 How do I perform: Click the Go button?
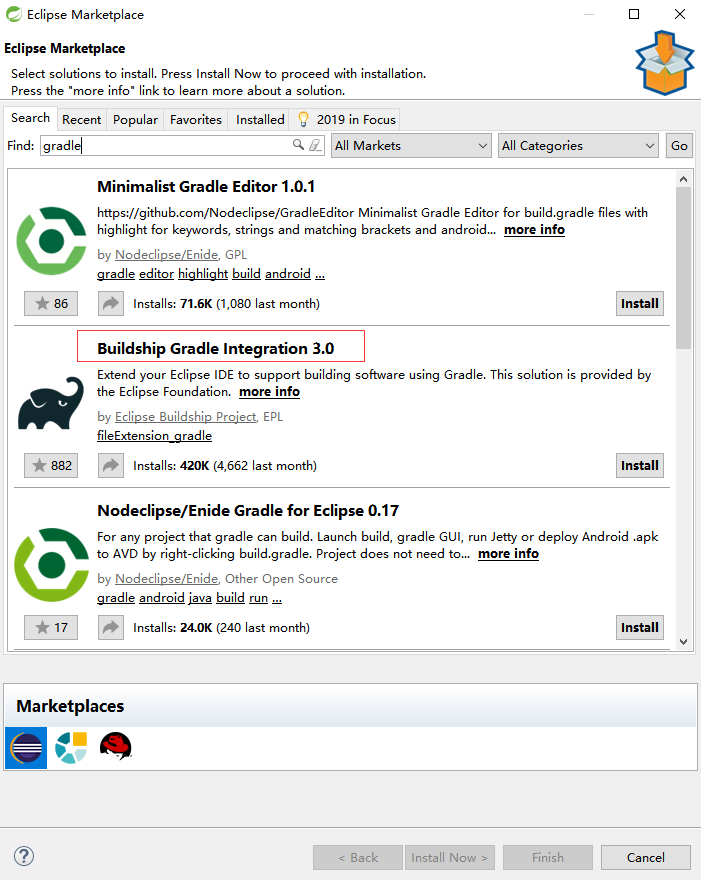point(679,146)
